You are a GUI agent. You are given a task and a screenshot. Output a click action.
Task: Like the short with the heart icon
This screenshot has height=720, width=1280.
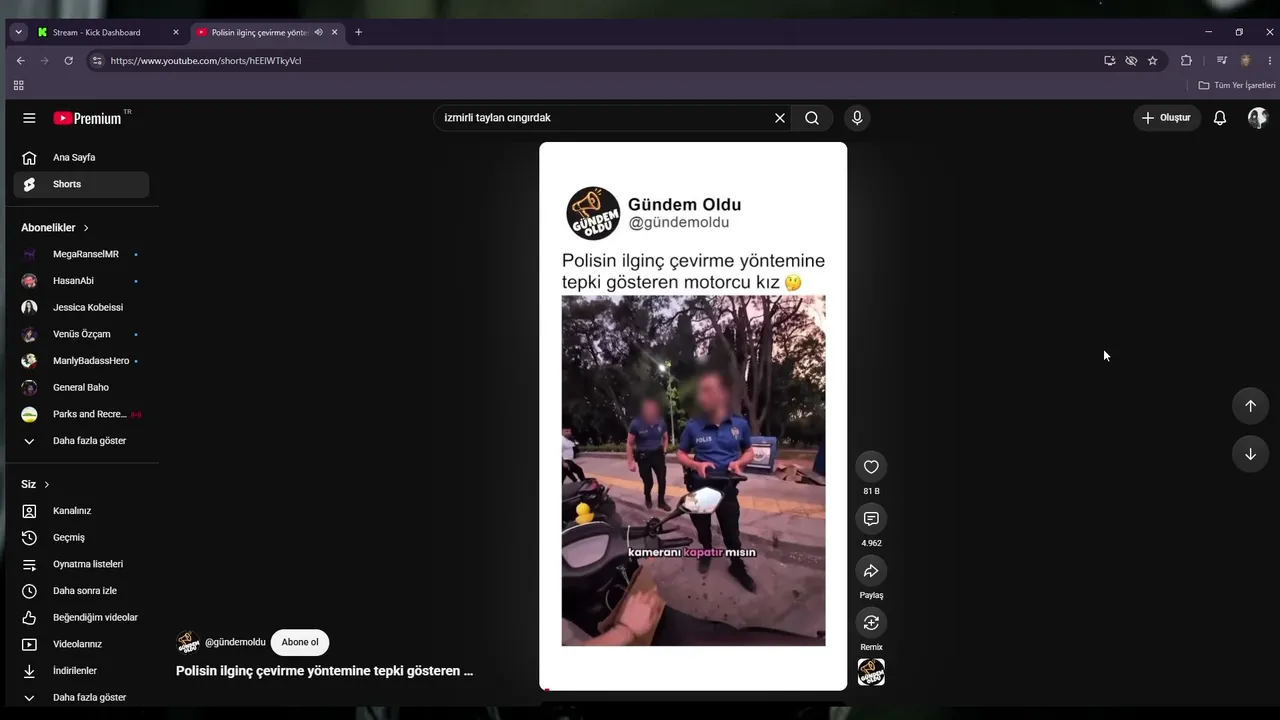pyautogui.click(x=871, y=467)
